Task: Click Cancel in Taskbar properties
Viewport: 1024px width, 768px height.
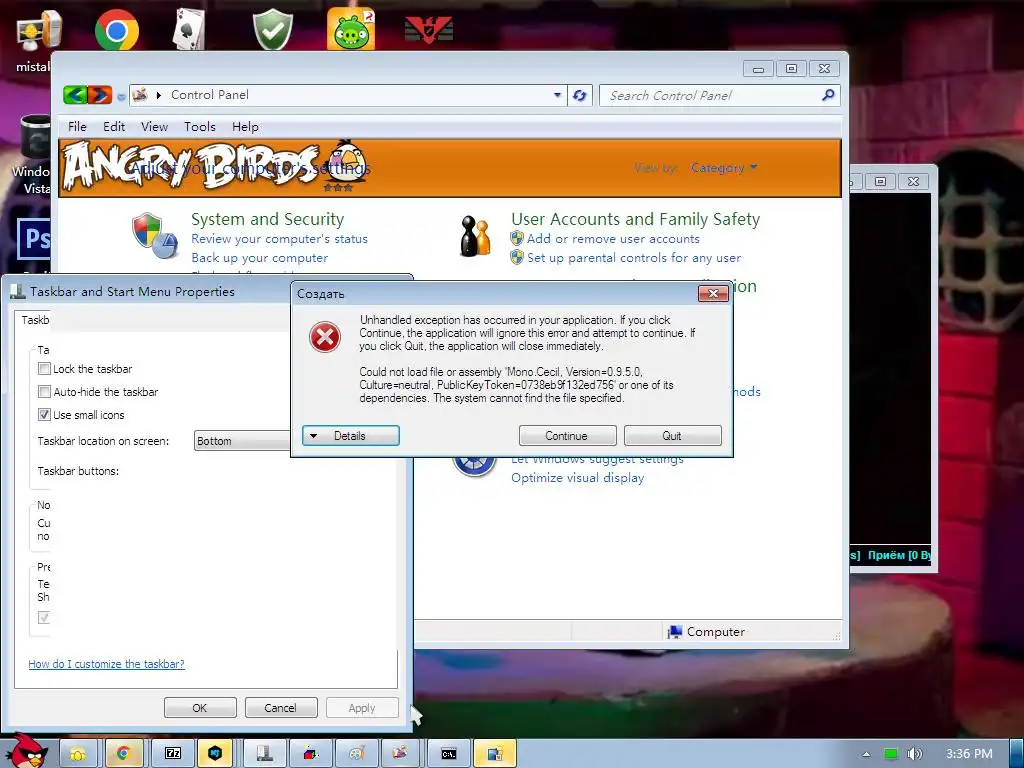Action: pyautogui.click(x=281, y=708)
